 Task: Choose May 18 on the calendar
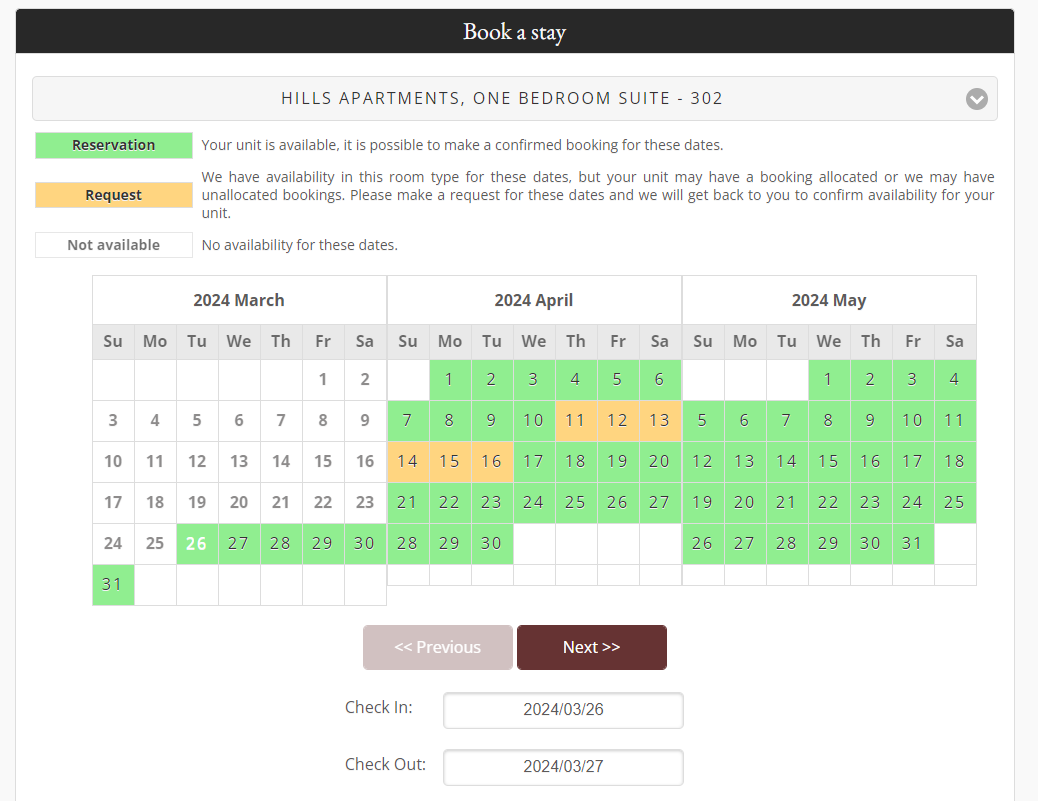coord(954,462)
